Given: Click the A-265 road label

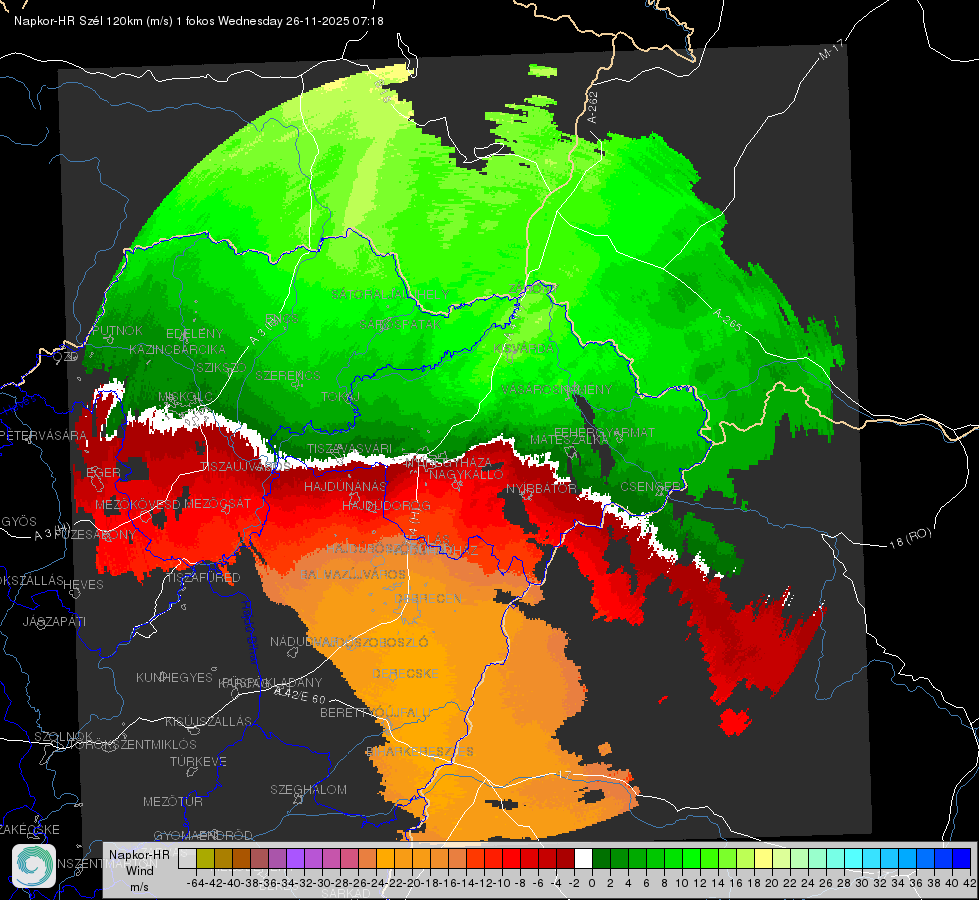Looking at the screenshot, I should [x=727, y=320].
